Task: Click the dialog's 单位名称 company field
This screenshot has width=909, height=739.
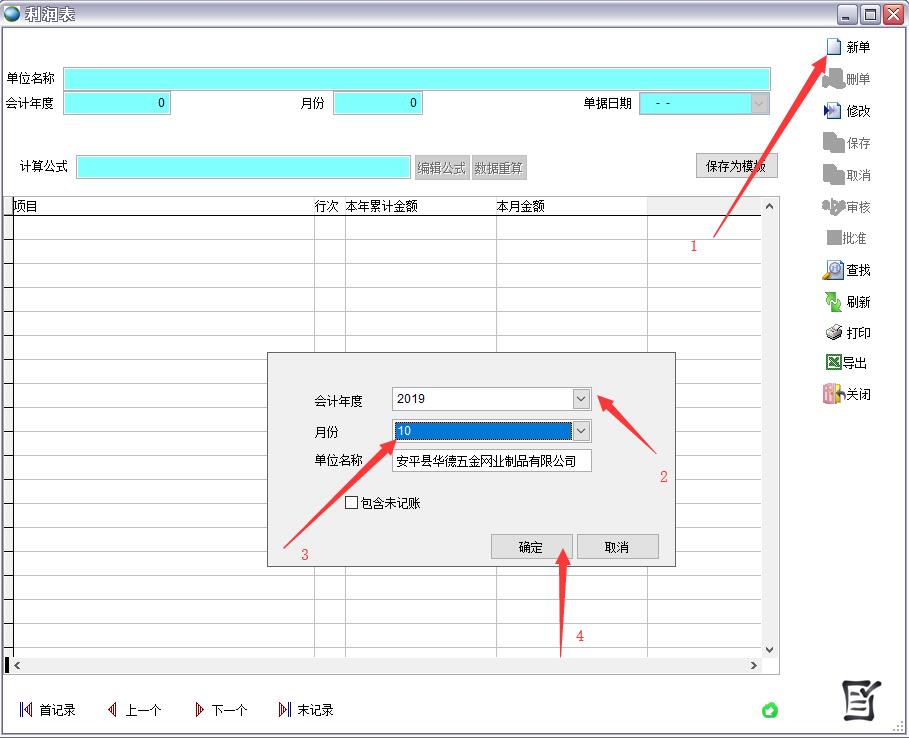Action: [491, 461]
